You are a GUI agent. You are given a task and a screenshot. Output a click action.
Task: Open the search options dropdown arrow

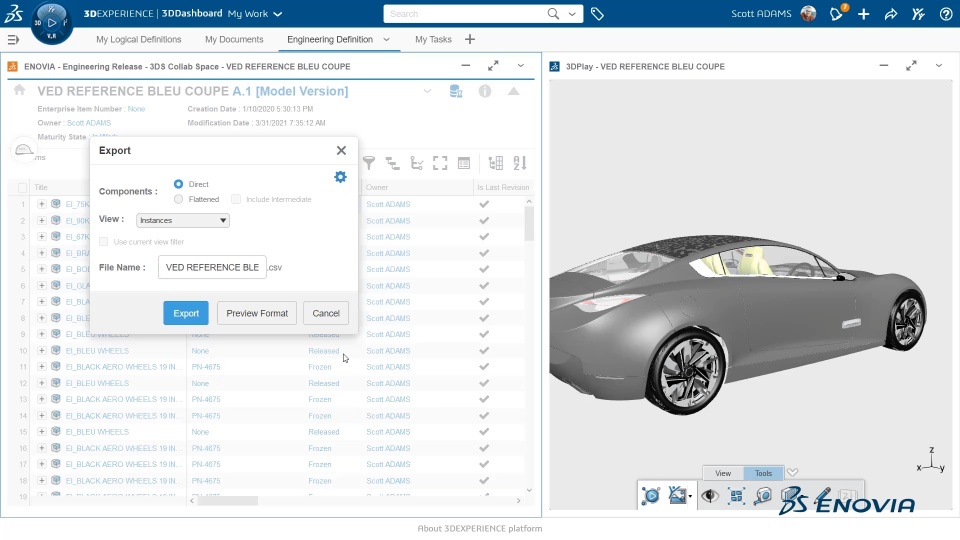tap(572, 13)
